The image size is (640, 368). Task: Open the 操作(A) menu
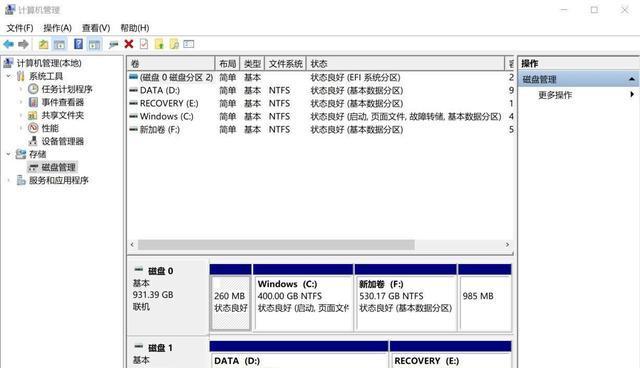point(58,28)
